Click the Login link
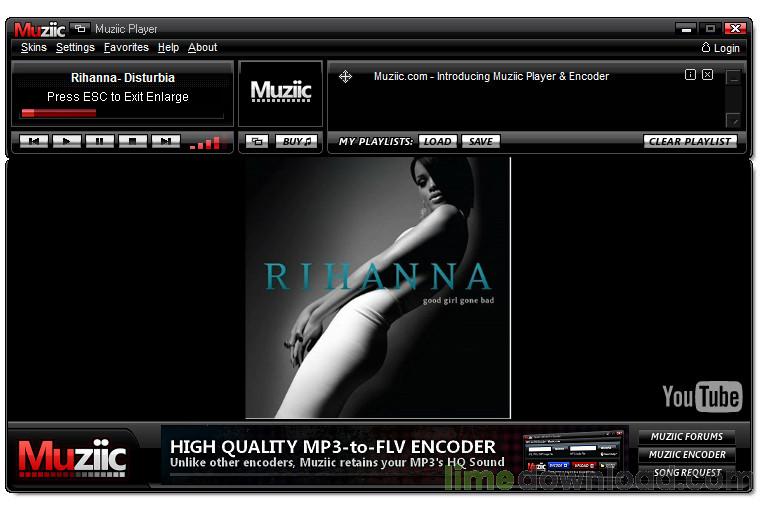Screen dimensions: 762x509 (721, 48)
